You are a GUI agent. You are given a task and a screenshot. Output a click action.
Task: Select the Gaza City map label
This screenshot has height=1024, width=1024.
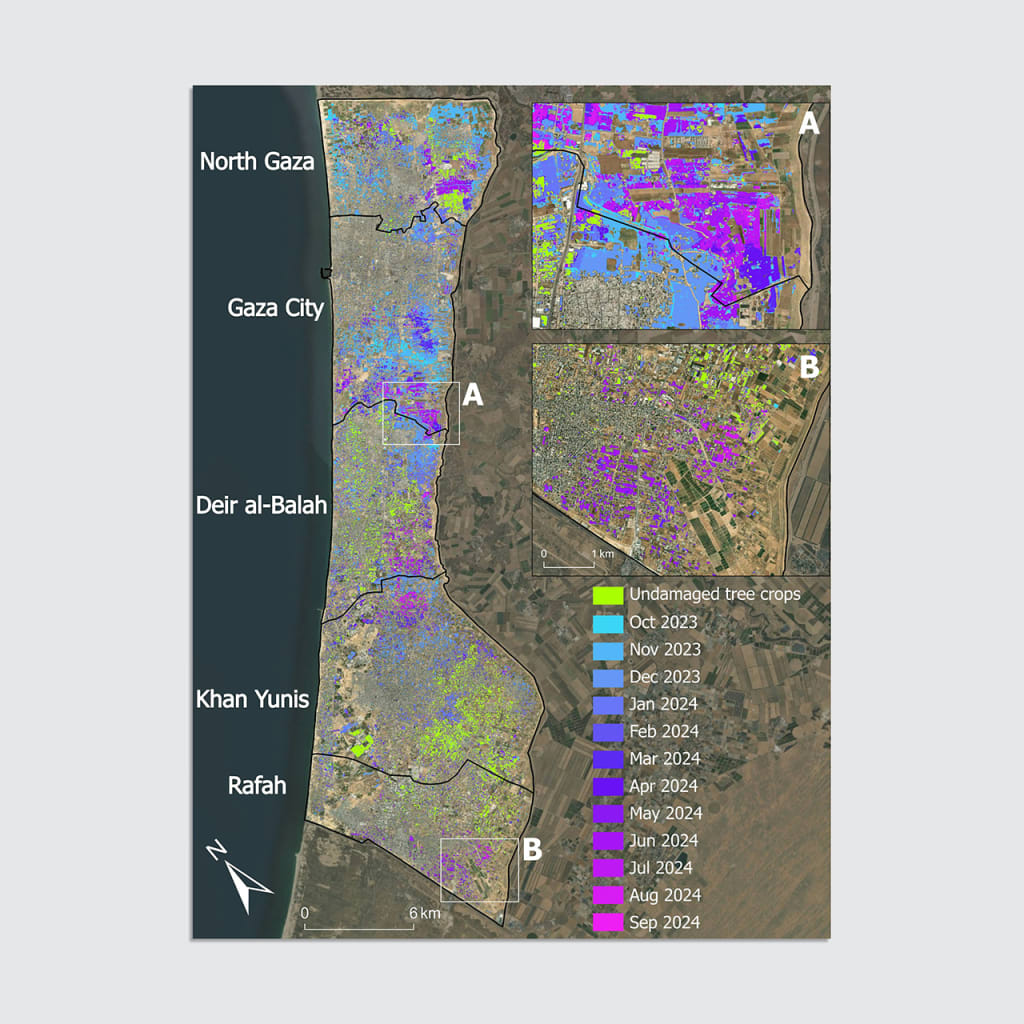coord(275,308)
